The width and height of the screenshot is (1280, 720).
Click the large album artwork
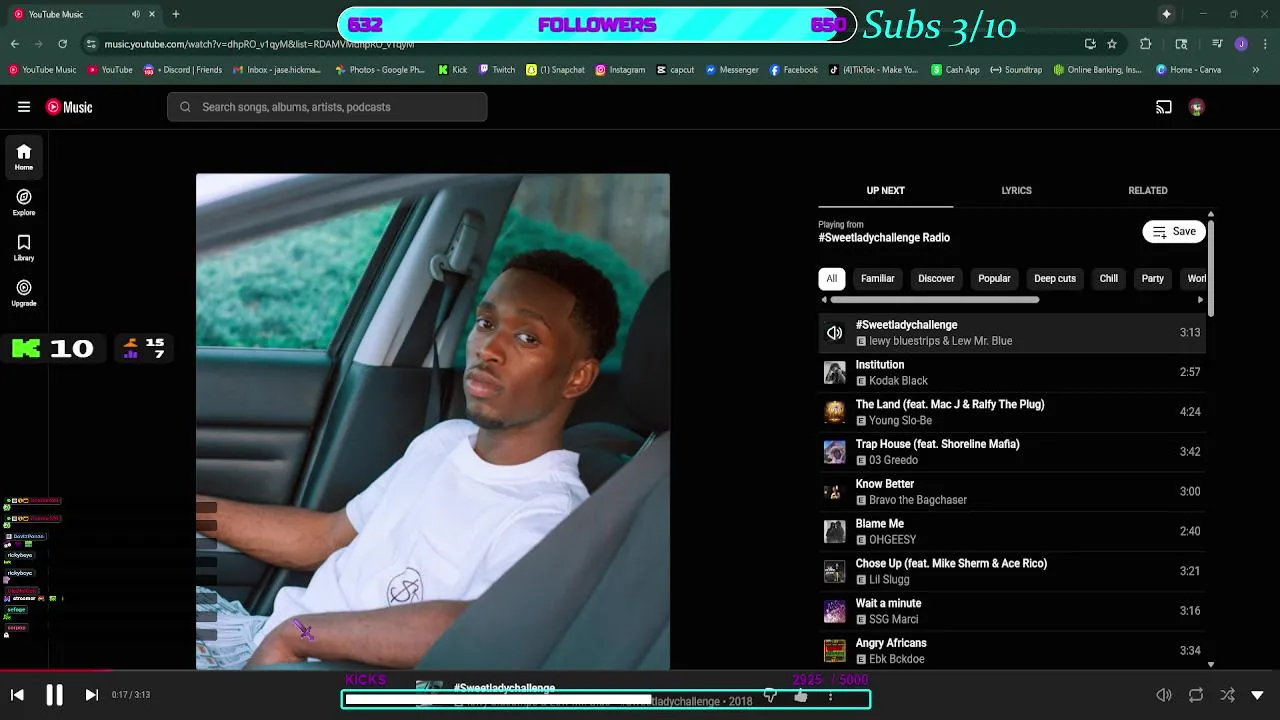pyautogui.click(x=433, y=421)
